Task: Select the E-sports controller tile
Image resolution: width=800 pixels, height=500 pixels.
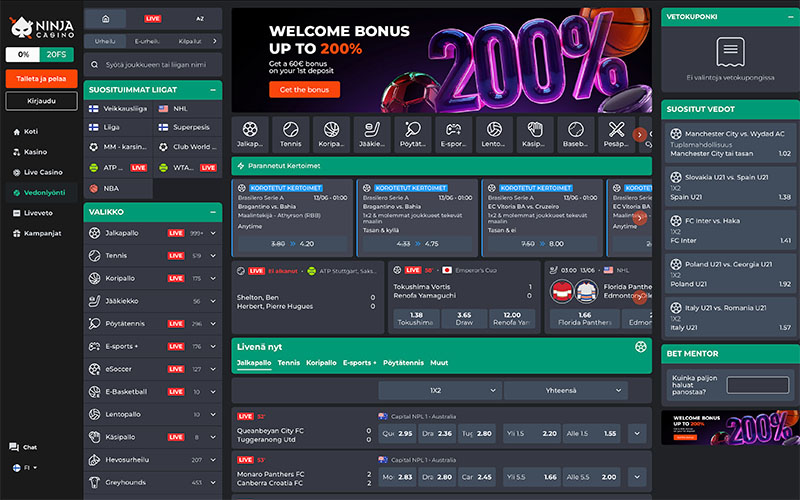Action: pyautogui.click(x=454, y=135)
